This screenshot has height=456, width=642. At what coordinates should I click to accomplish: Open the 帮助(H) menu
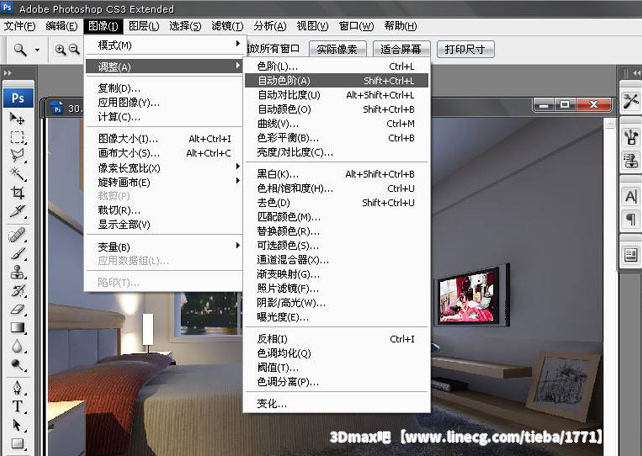[x=400, y=26]
